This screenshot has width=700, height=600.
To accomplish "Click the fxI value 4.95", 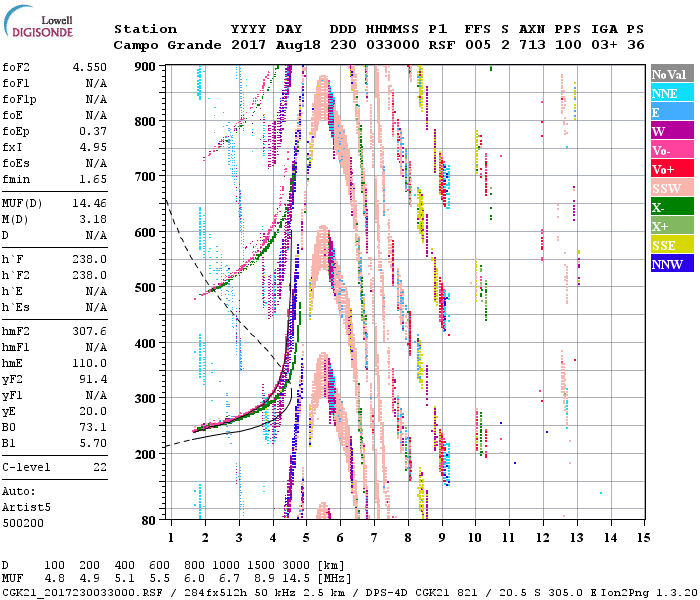I will [x=93, y=147].
